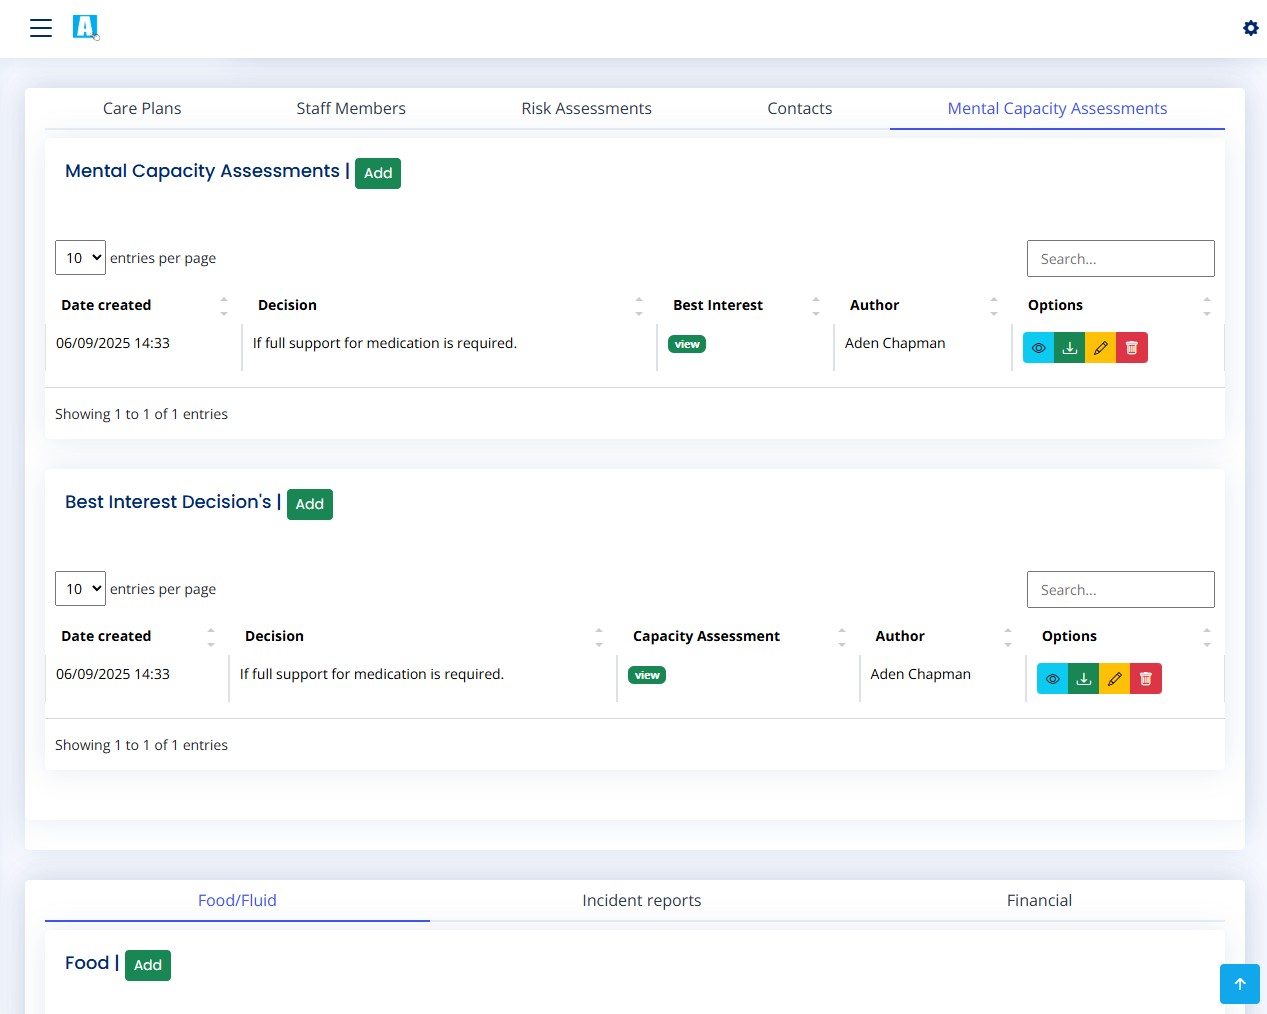Download the best interest decision entry
Screen dimensions: 1267x1014
(1083, 679)
